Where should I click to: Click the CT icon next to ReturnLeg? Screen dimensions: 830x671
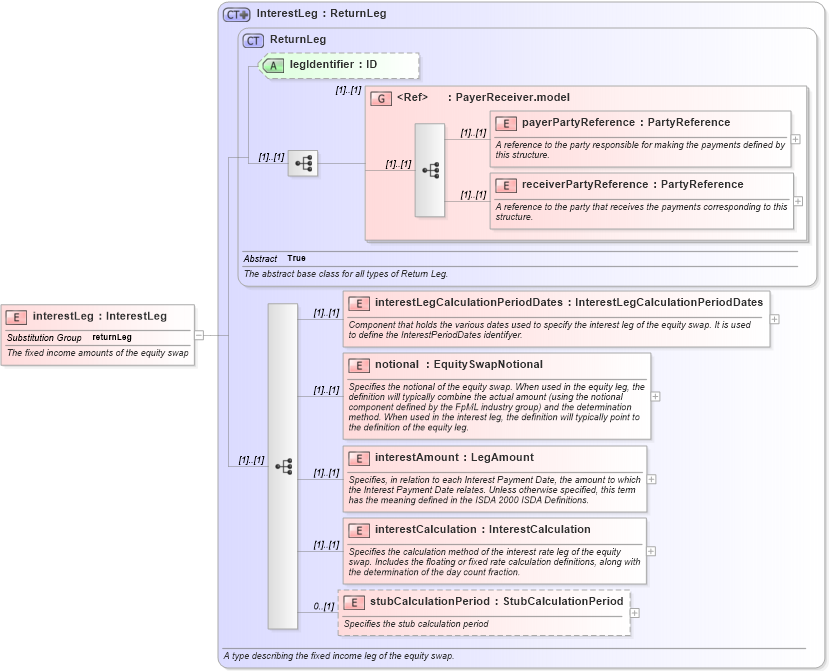(253, 41)
